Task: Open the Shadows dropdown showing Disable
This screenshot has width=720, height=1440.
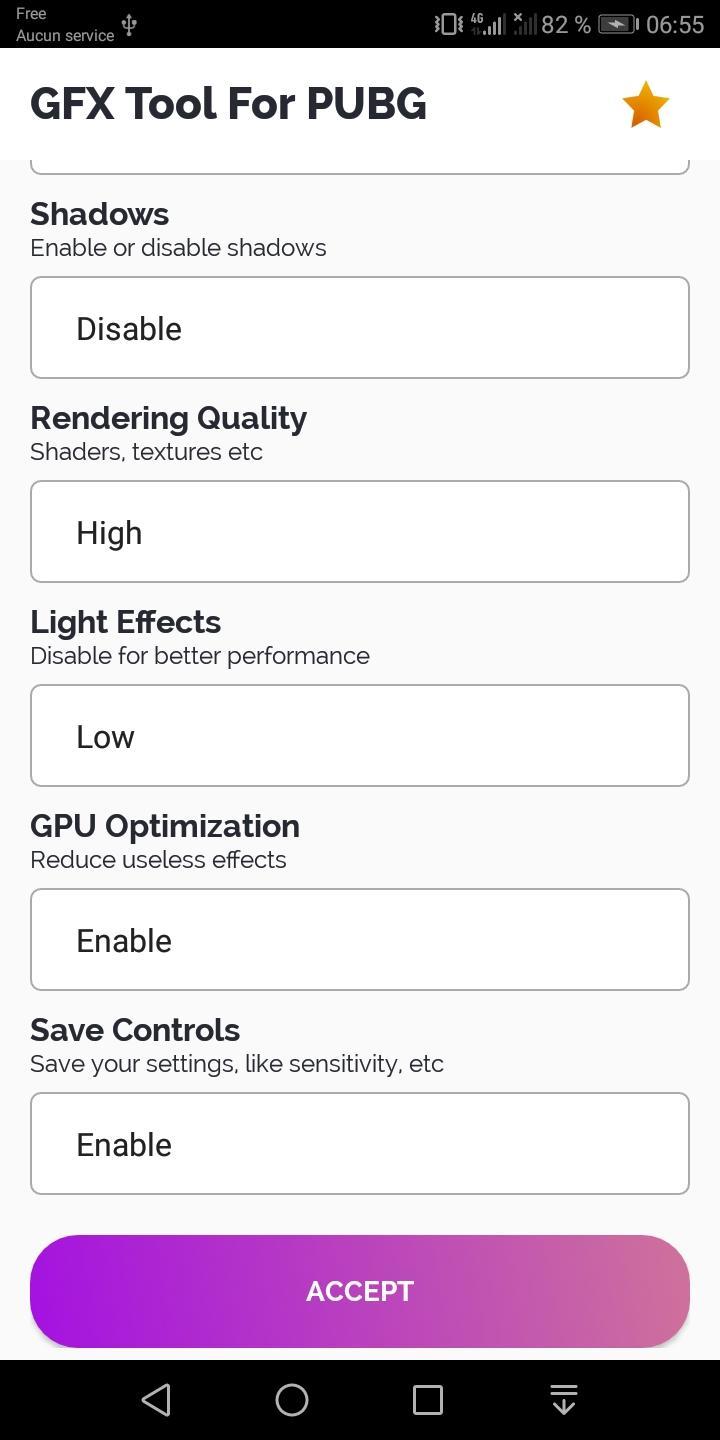Action: click(x=360, y=328)
